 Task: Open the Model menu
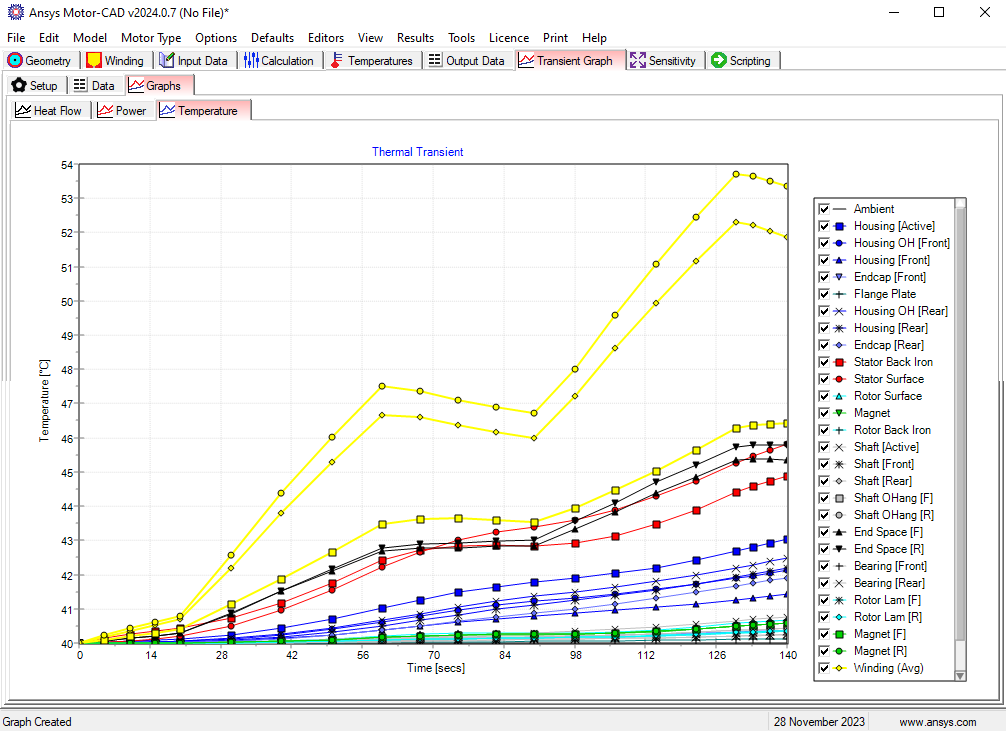[90, 38]
